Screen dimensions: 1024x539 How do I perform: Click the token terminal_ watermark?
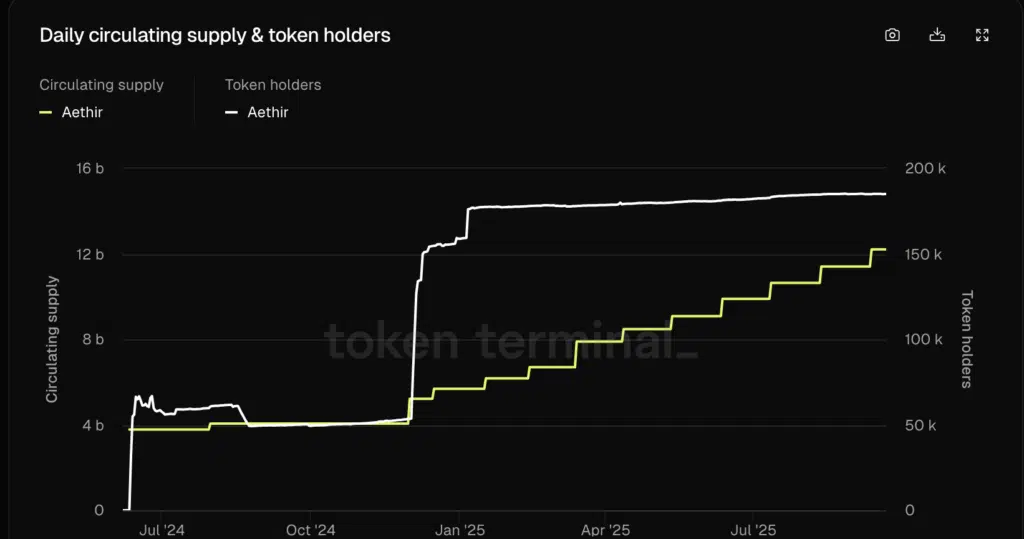[512, 341]
